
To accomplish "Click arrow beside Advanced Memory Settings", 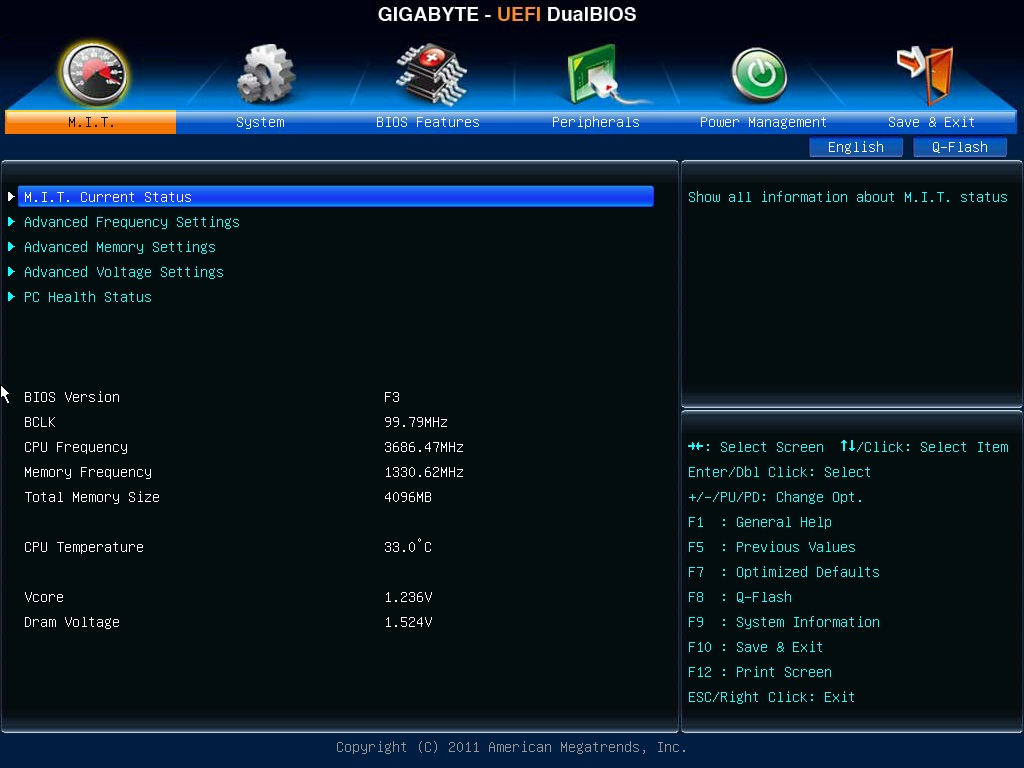I will tap(11, 247).
